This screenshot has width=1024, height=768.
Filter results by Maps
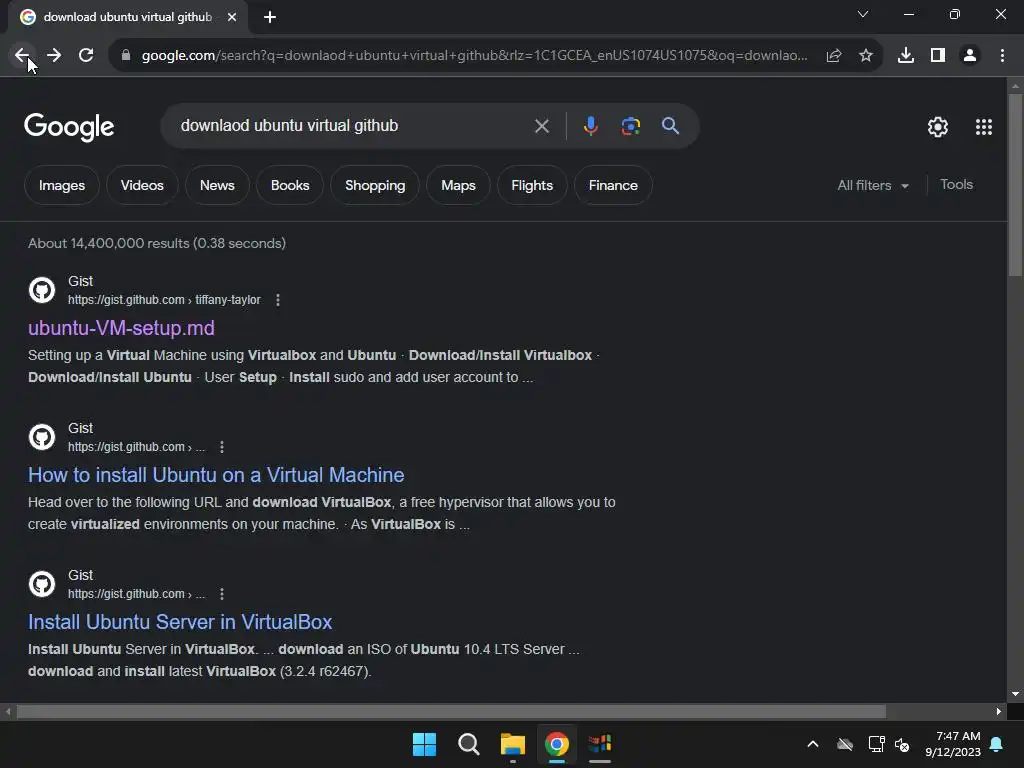(x=458, y=185)
